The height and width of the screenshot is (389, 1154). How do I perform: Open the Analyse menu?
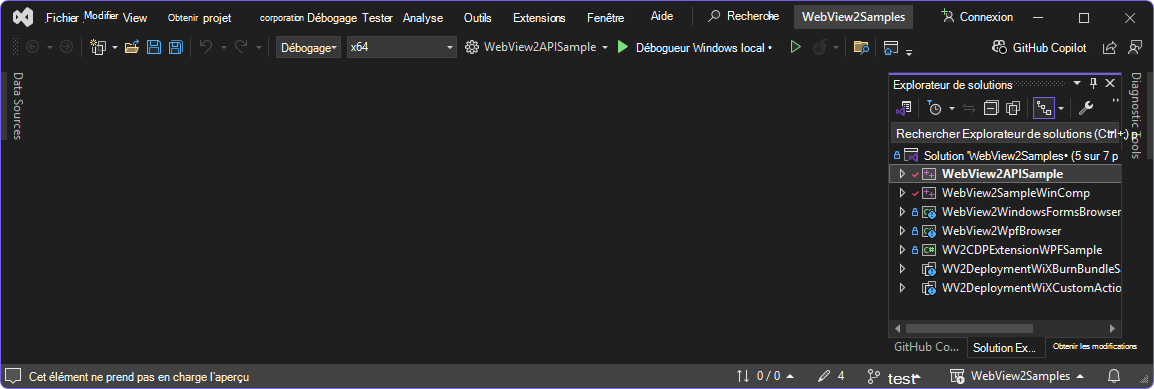coord(422,18)
